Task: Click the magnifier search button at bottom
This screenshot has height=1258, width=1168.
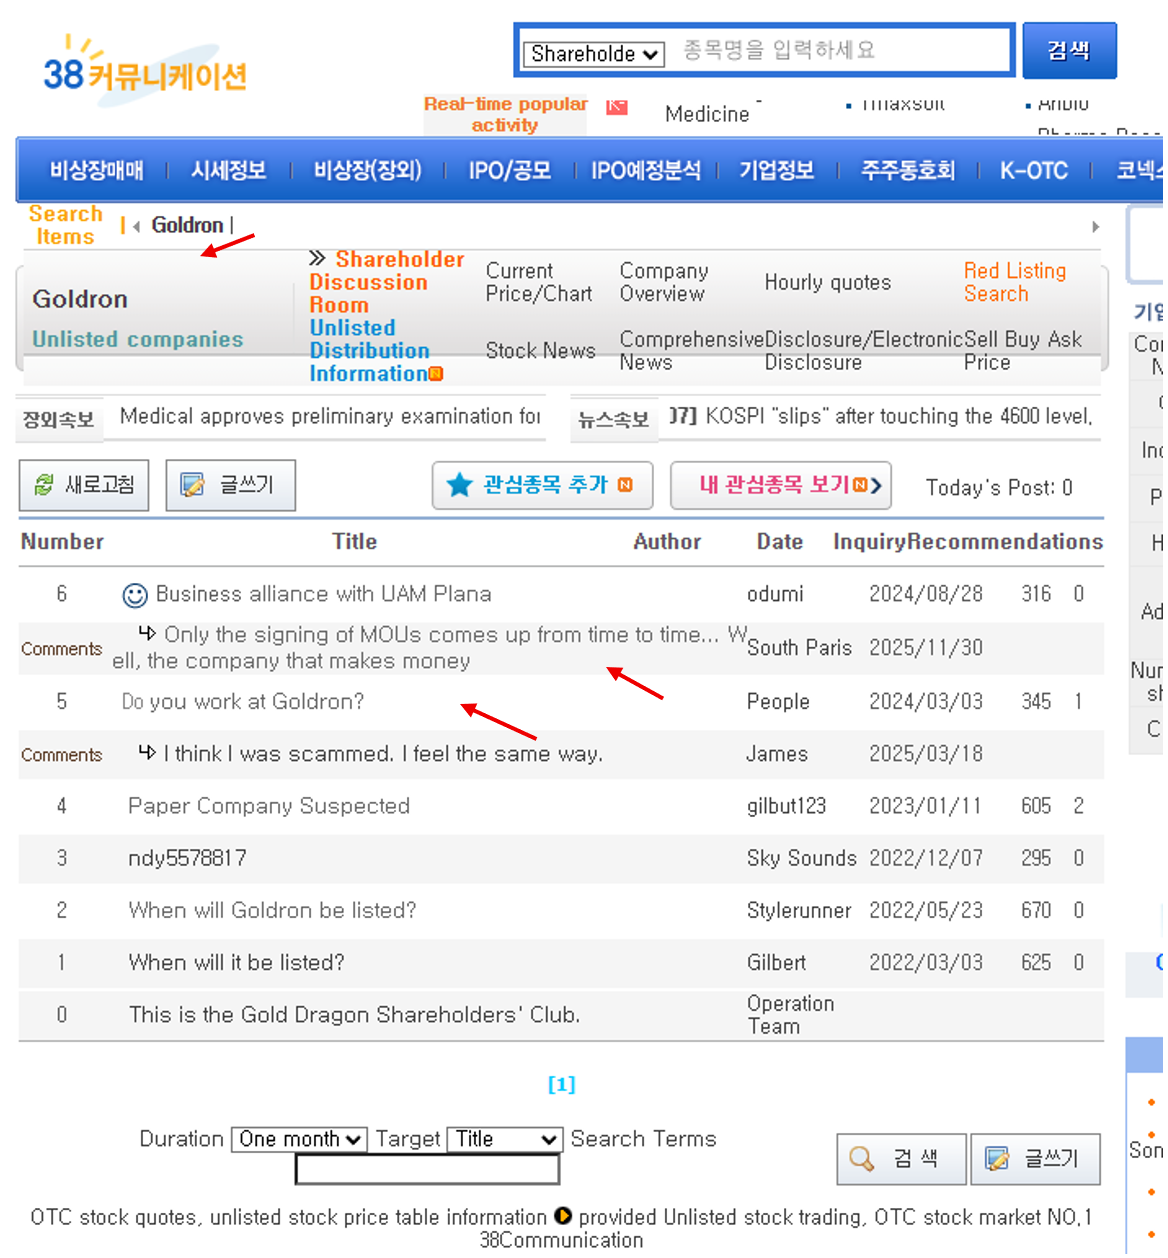Action: point(901,1158)
